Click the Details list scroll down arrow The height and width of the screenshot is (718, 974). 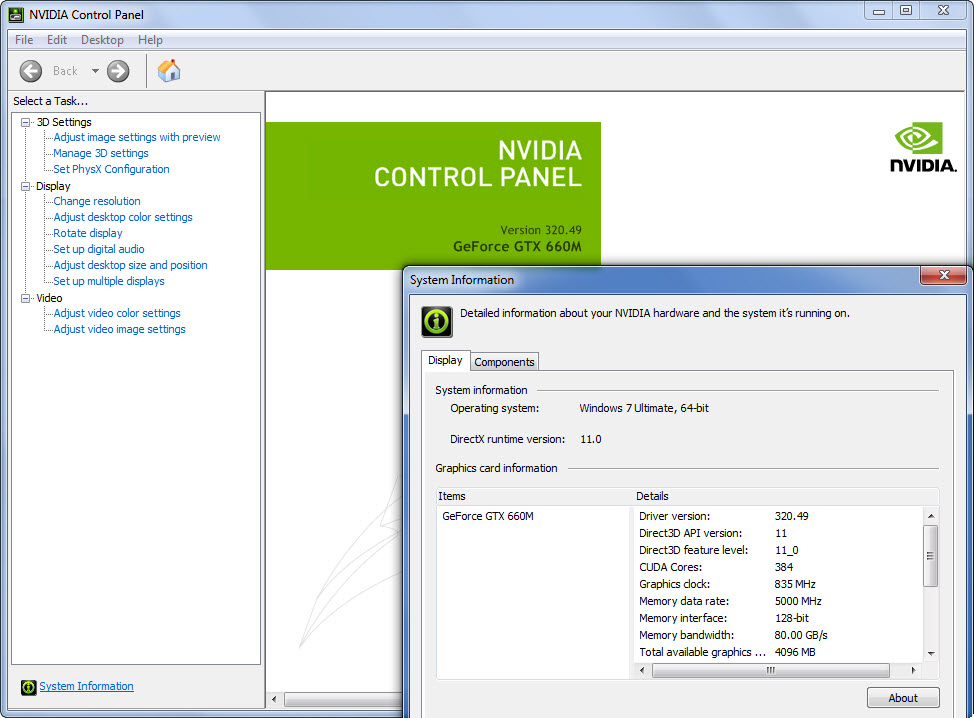click(931, 653)
